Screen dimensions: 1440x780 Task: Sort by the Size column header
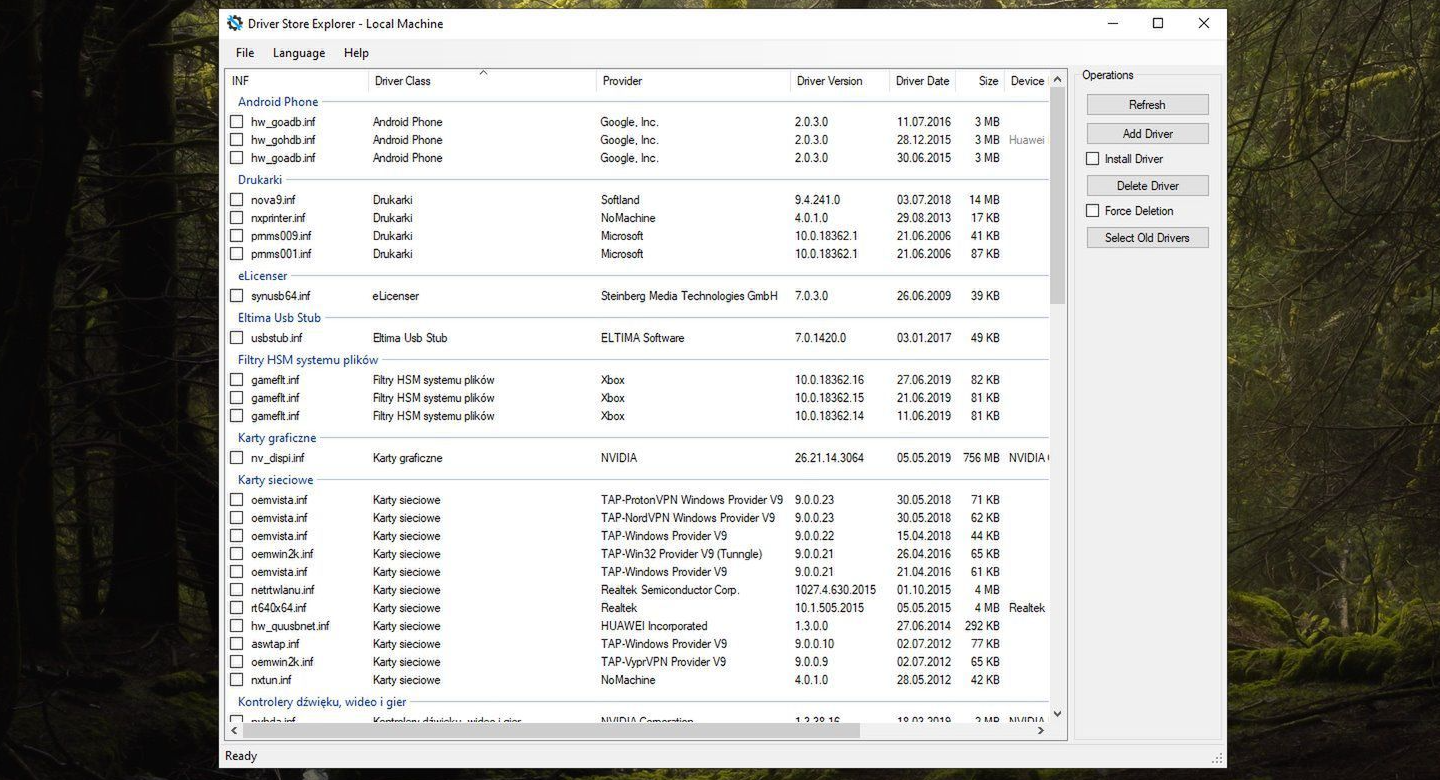980,81
